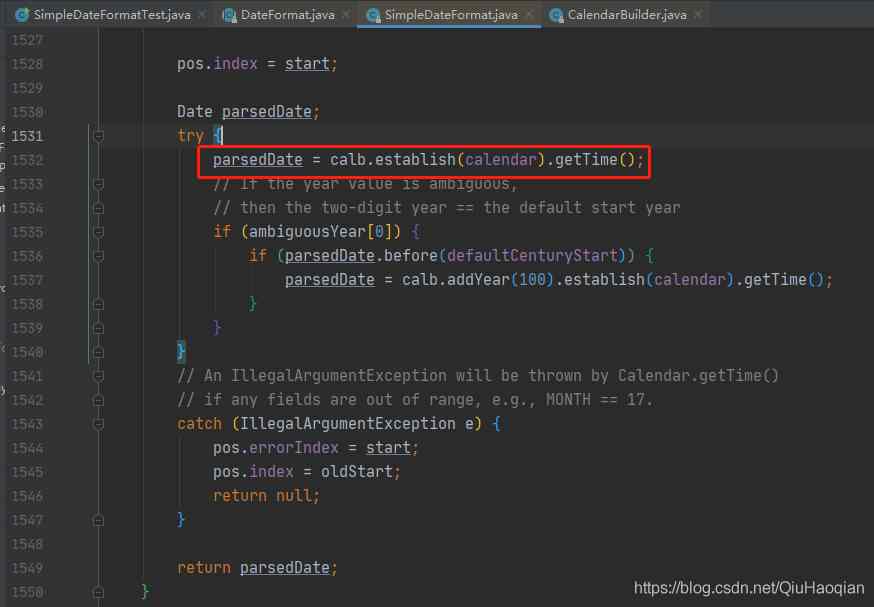The height and width of the screenshot is (607, 874).
Task: Click 'errorIndex' field on line 1544
Action: [x=293, y=448]
